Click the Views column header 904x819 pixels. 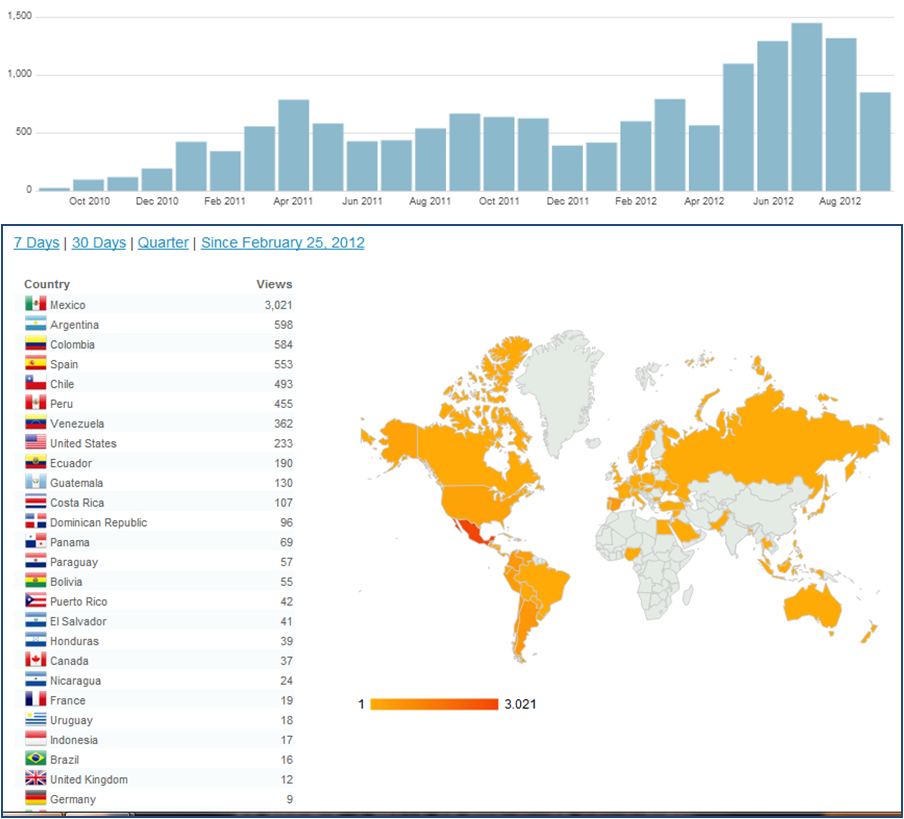pos(273,284)
